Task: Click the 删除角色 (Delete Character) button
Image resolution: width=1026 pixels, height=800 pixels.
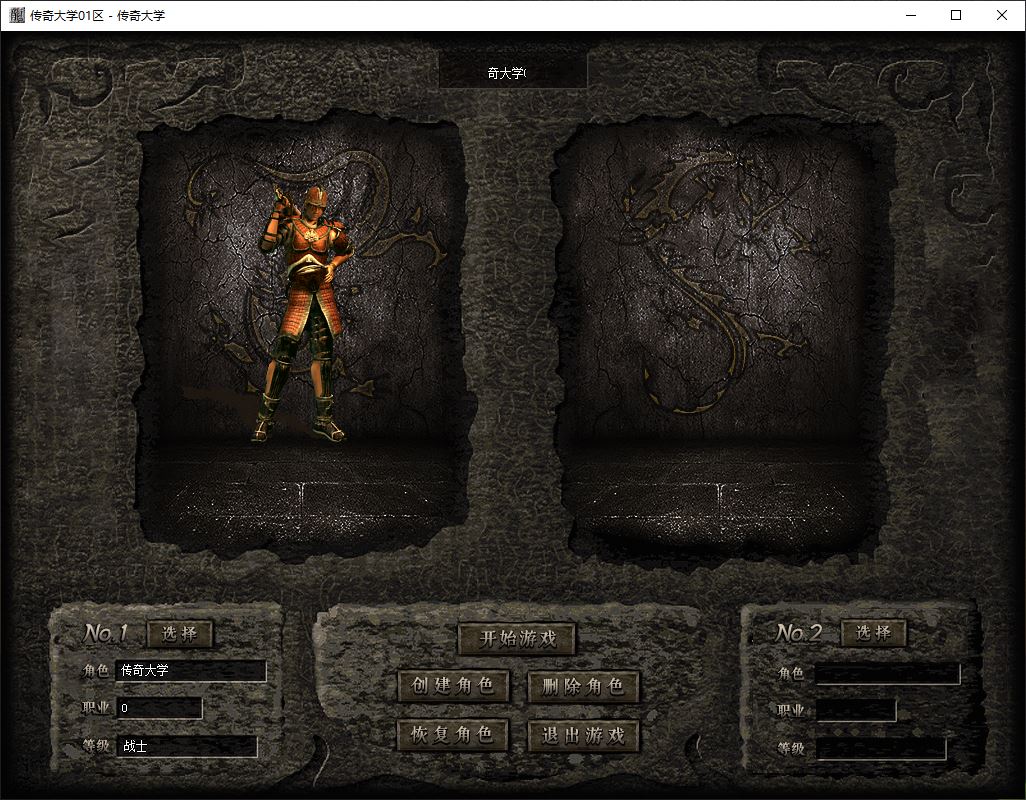Action: pyautogui.click(x=582, y=686)
